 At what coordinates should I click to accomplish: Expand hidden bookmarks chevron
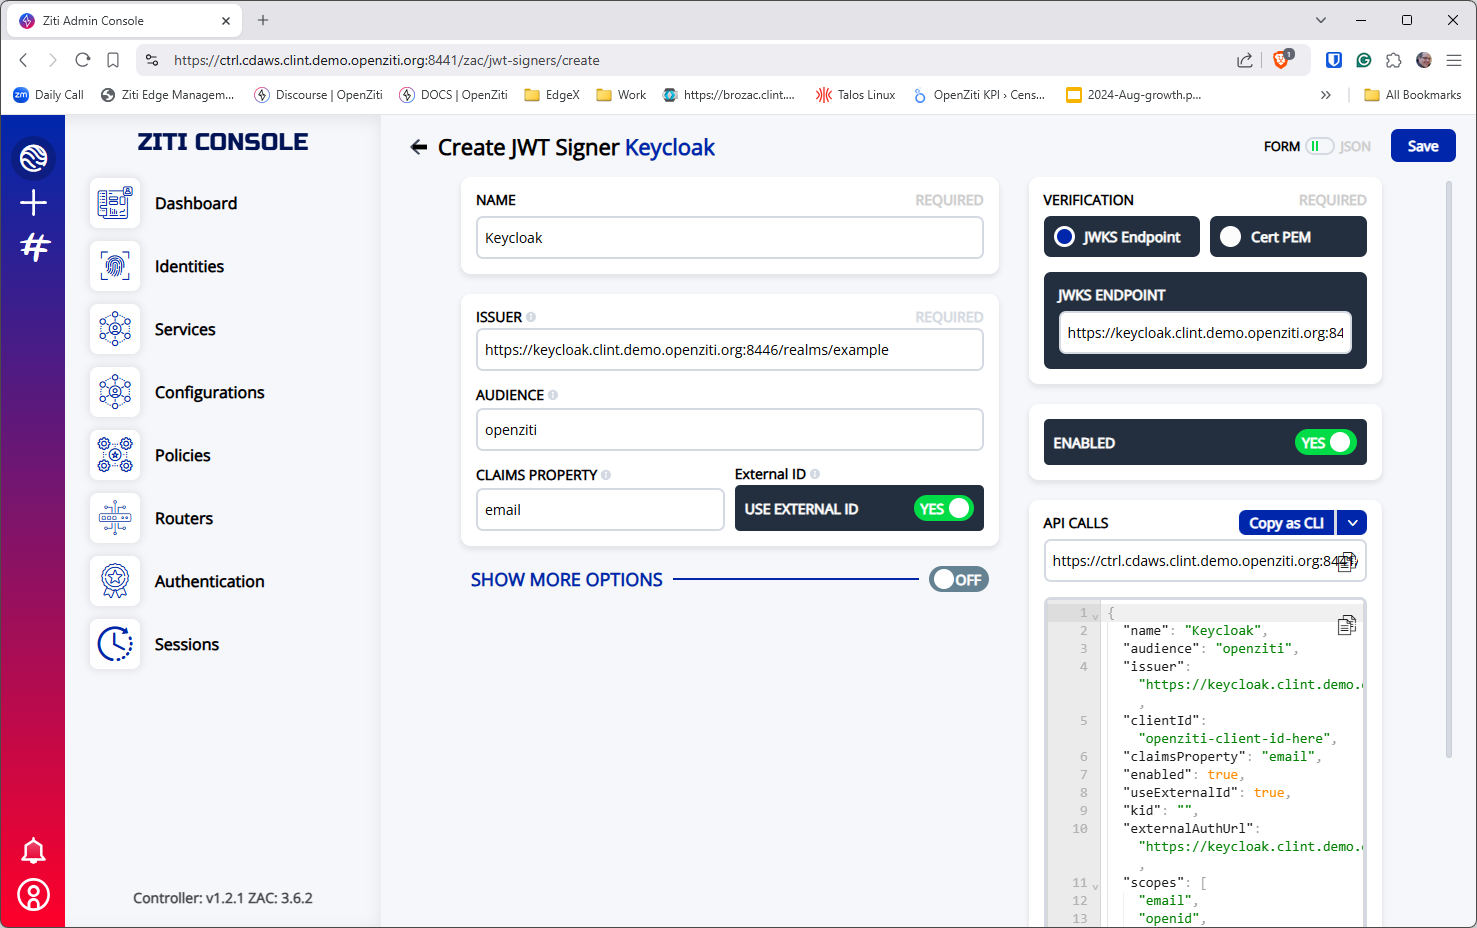[x=1326, y=95]
